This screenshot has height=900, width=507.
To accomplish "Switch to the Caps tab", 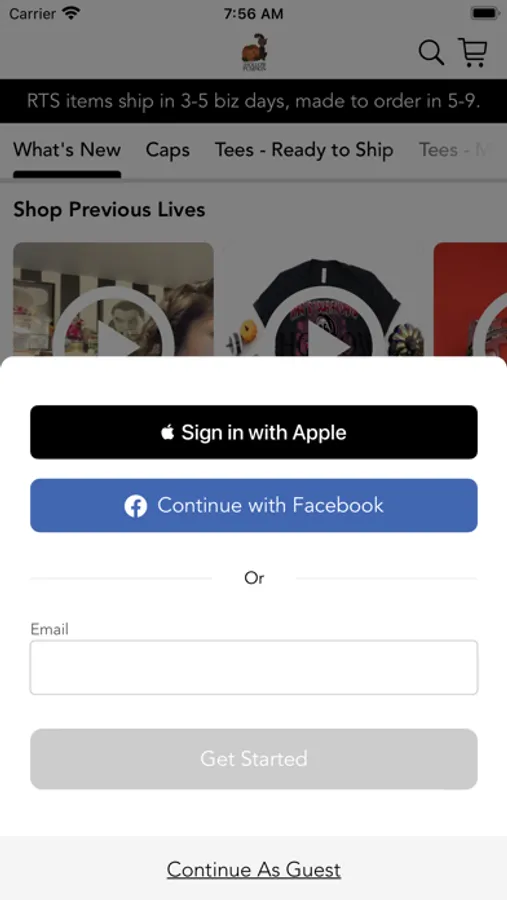I will click(x=168, y=150).
